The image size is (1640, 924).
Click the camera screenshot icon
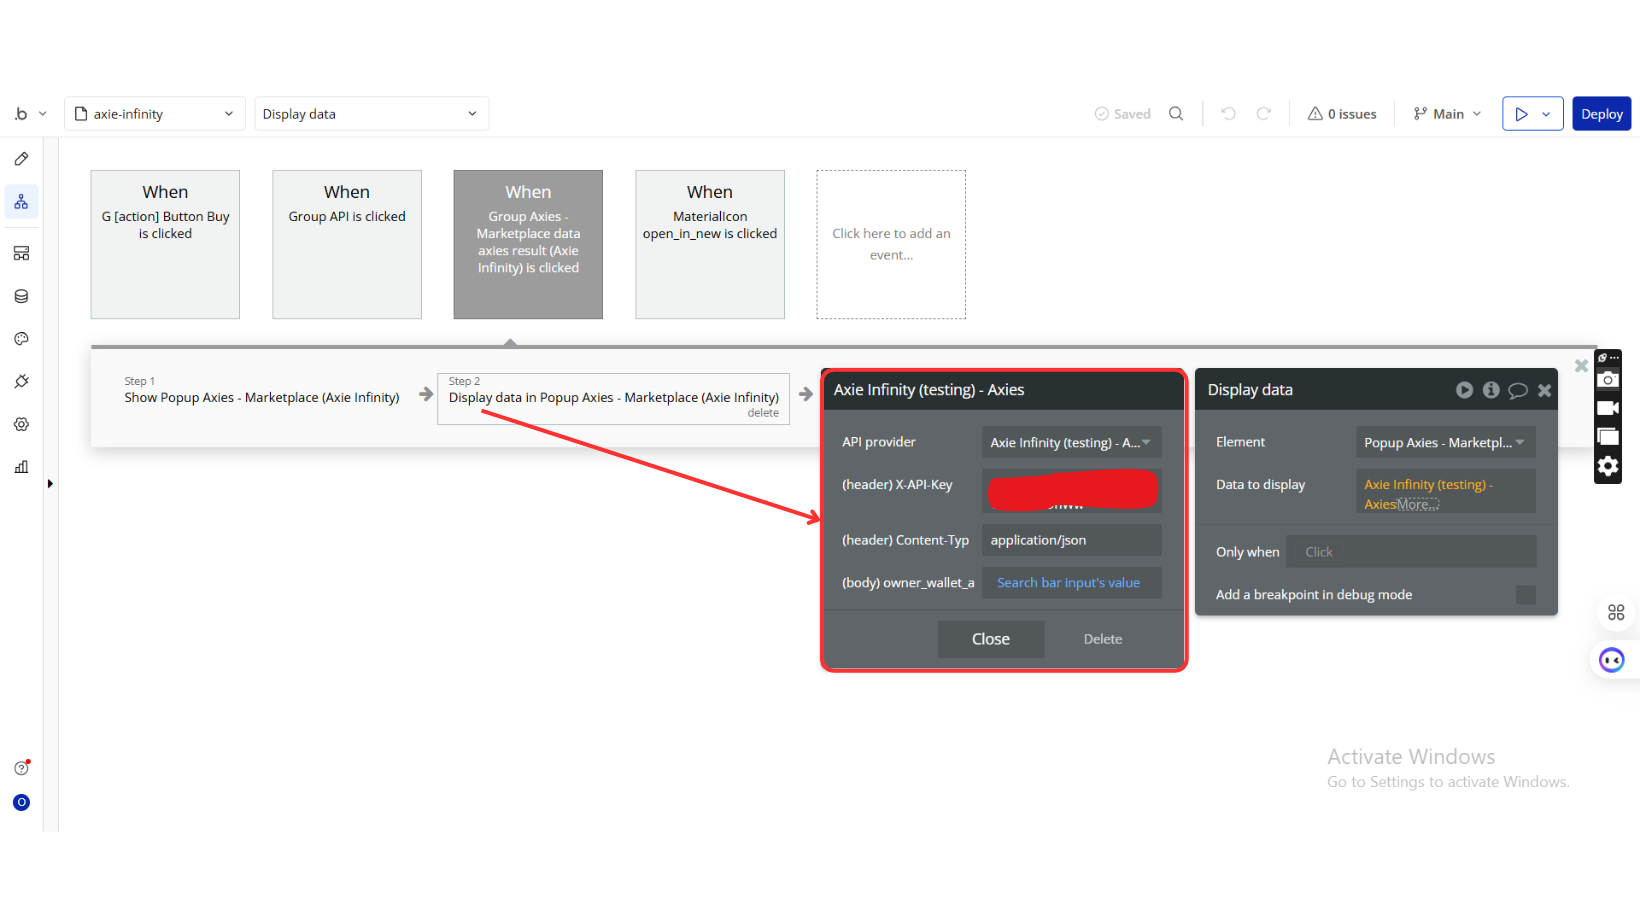[1608, 379]
